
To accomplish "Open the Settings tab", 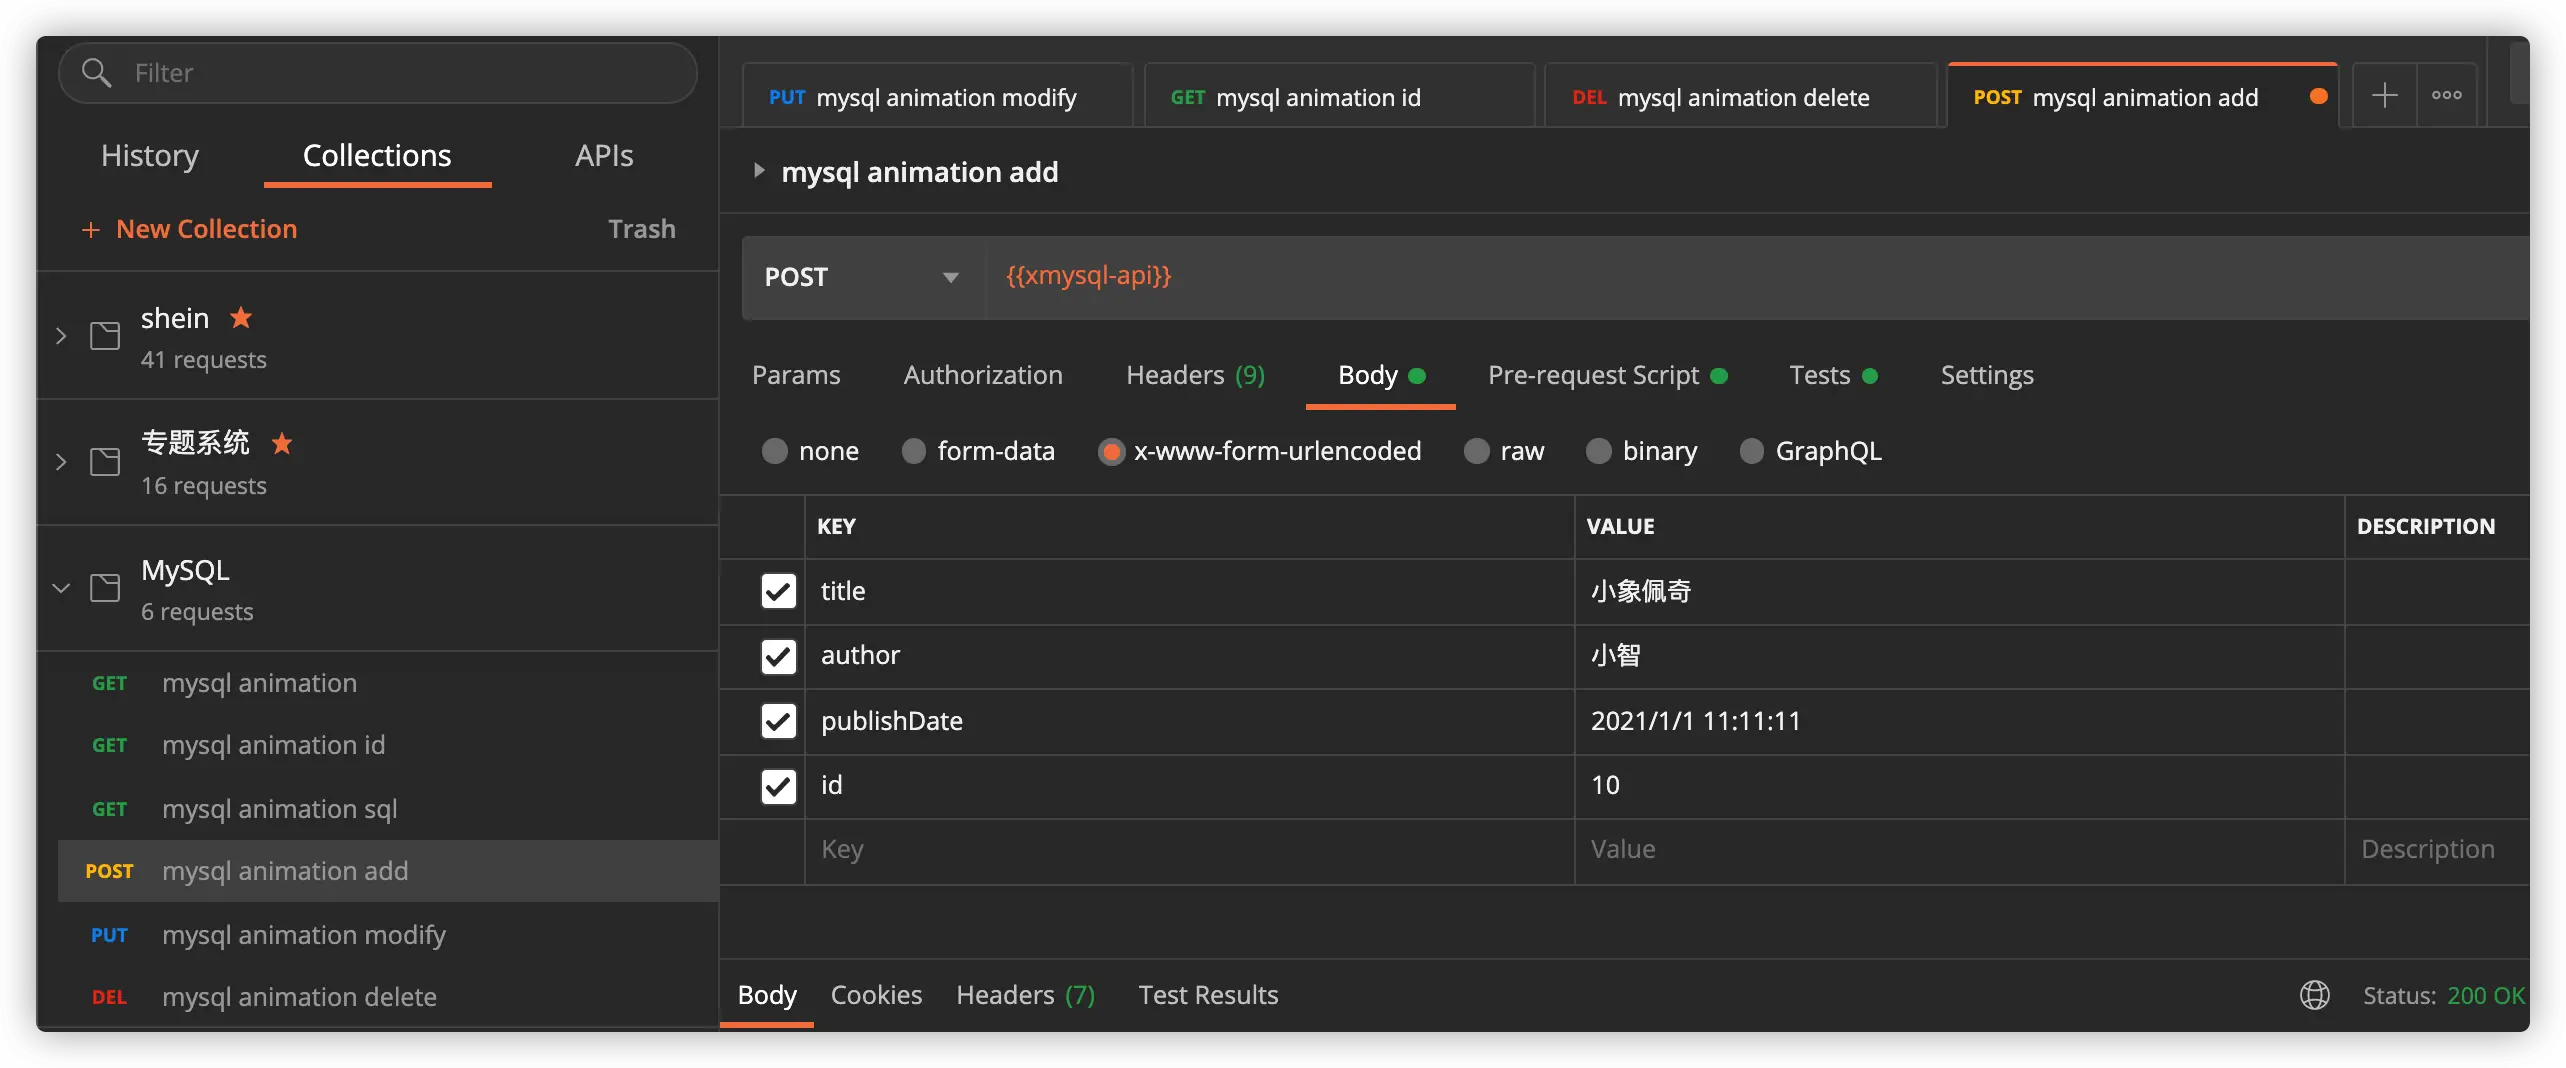I will (x=1987, y=375).
